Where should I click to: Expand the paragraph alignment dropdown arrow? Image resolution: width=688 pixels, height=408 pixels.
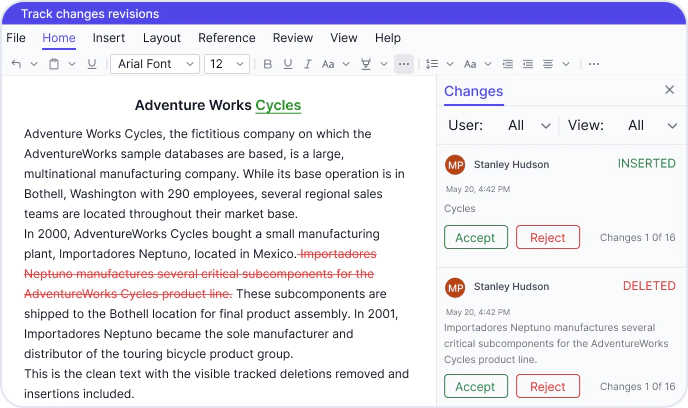[x=566, y=64]
